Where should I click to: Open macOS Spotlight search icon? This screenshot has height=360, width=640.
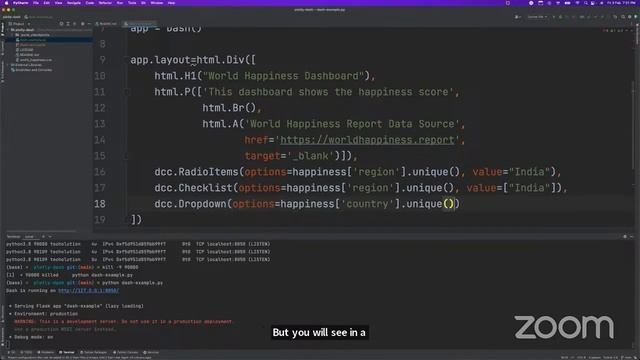pos(586,3)
